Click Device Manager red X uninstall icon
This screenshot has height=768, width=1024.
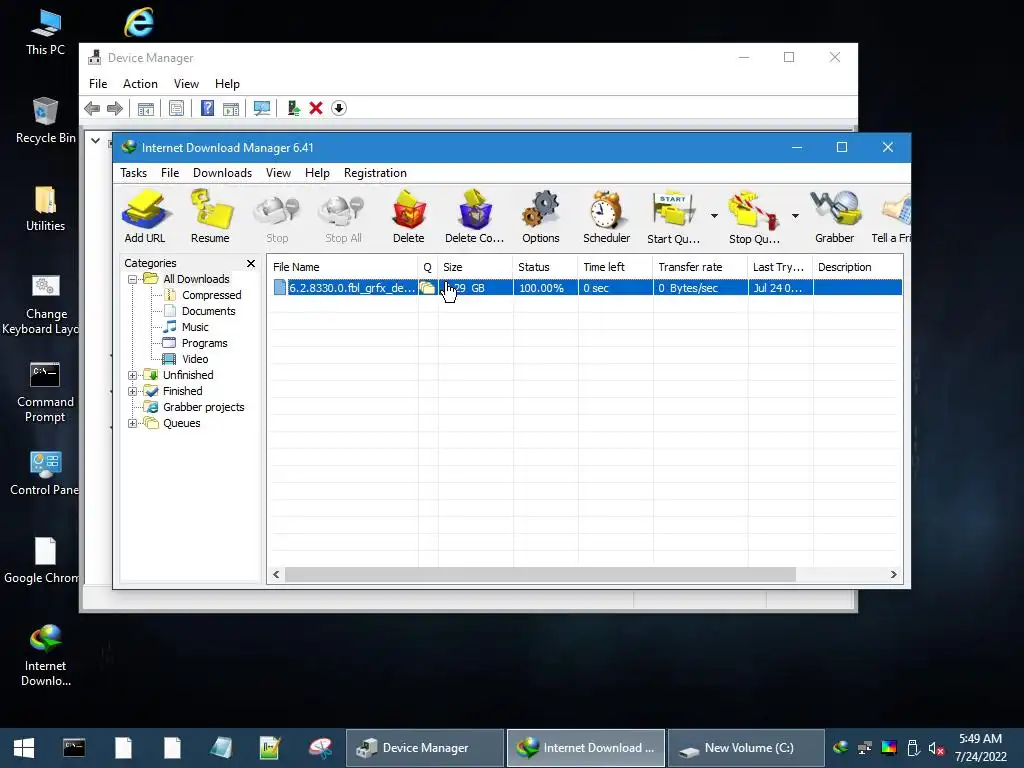(316, 108)
